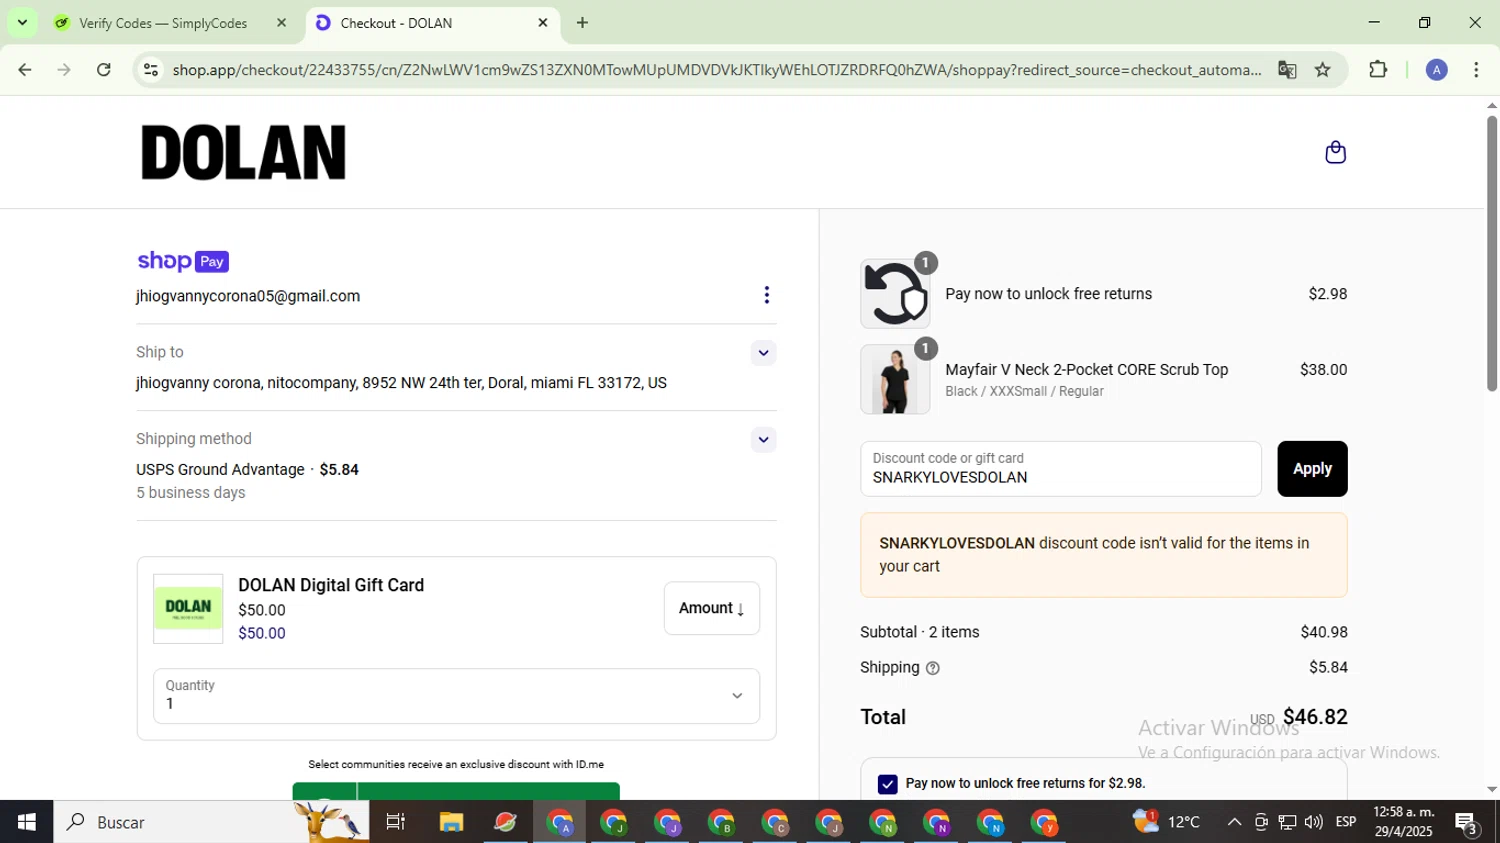The width and height of the screenshot is (1500, 843).
Task: Open the network icon in system tray
Action: click(1288, 822)
